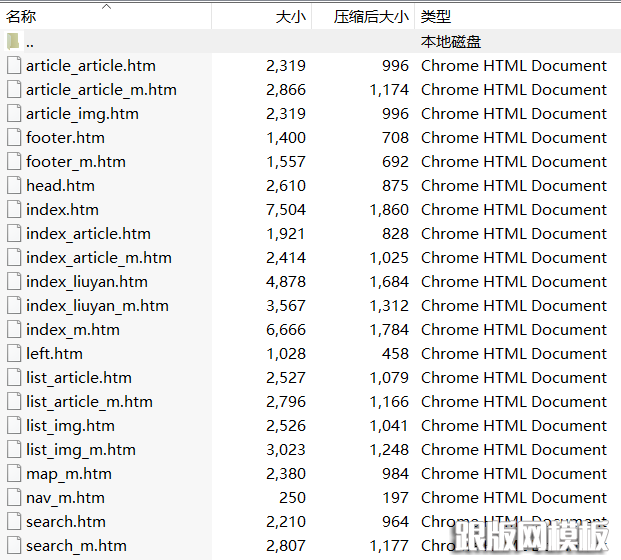Sort by the 压缩后大小 column header

tap(371, 17)
